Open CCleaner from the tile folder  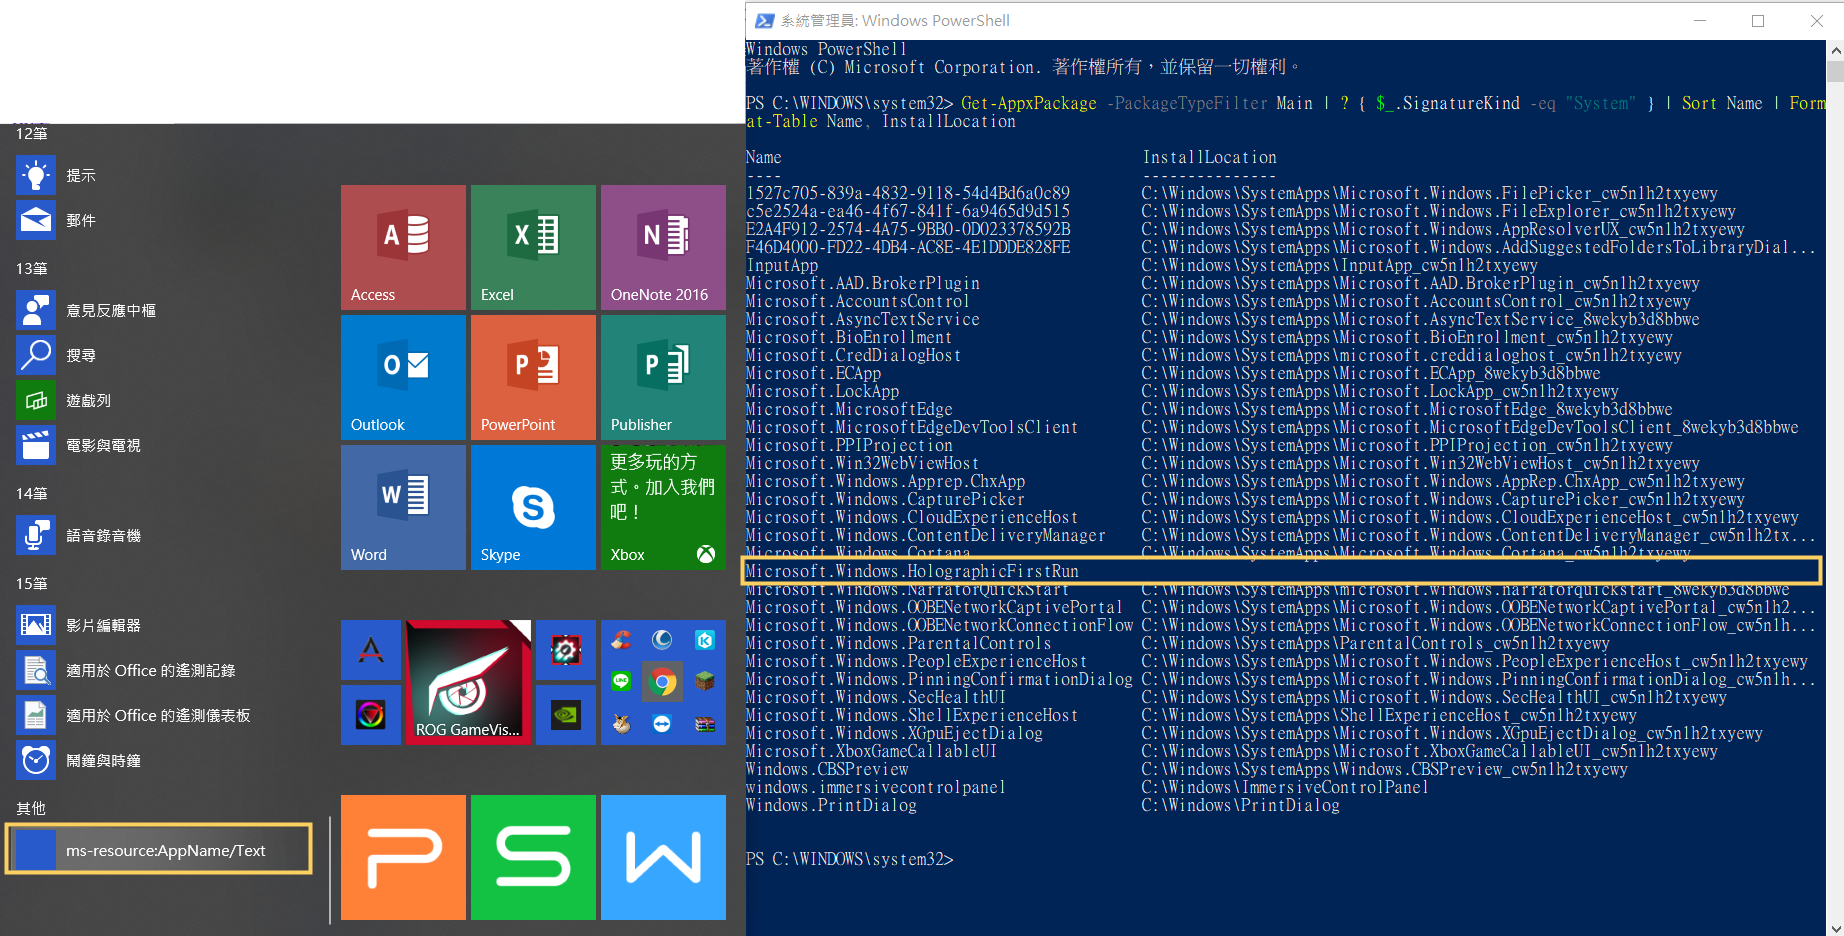622,640
